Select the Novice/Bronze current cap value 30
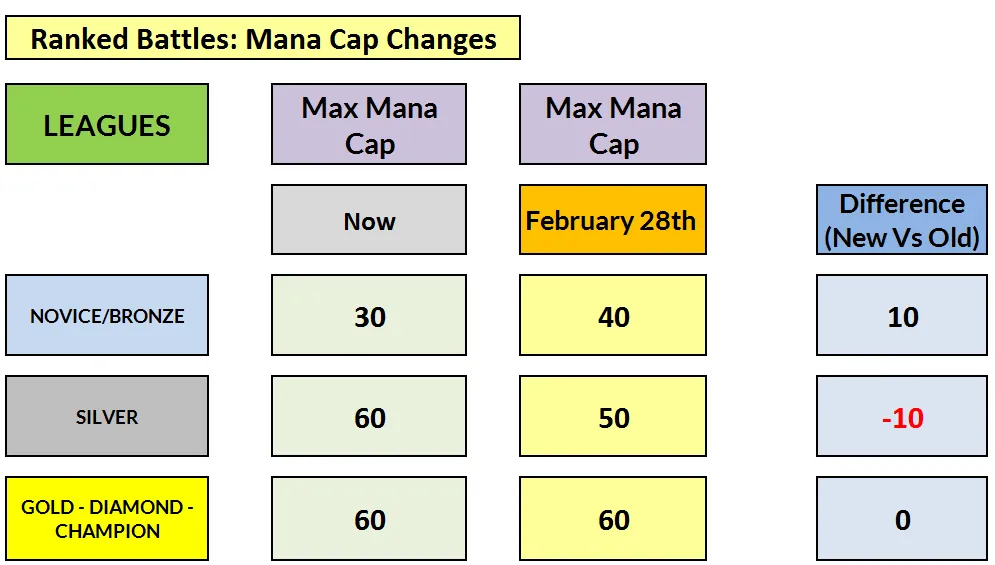The image size is (995, 565). [x=369, y=316]
